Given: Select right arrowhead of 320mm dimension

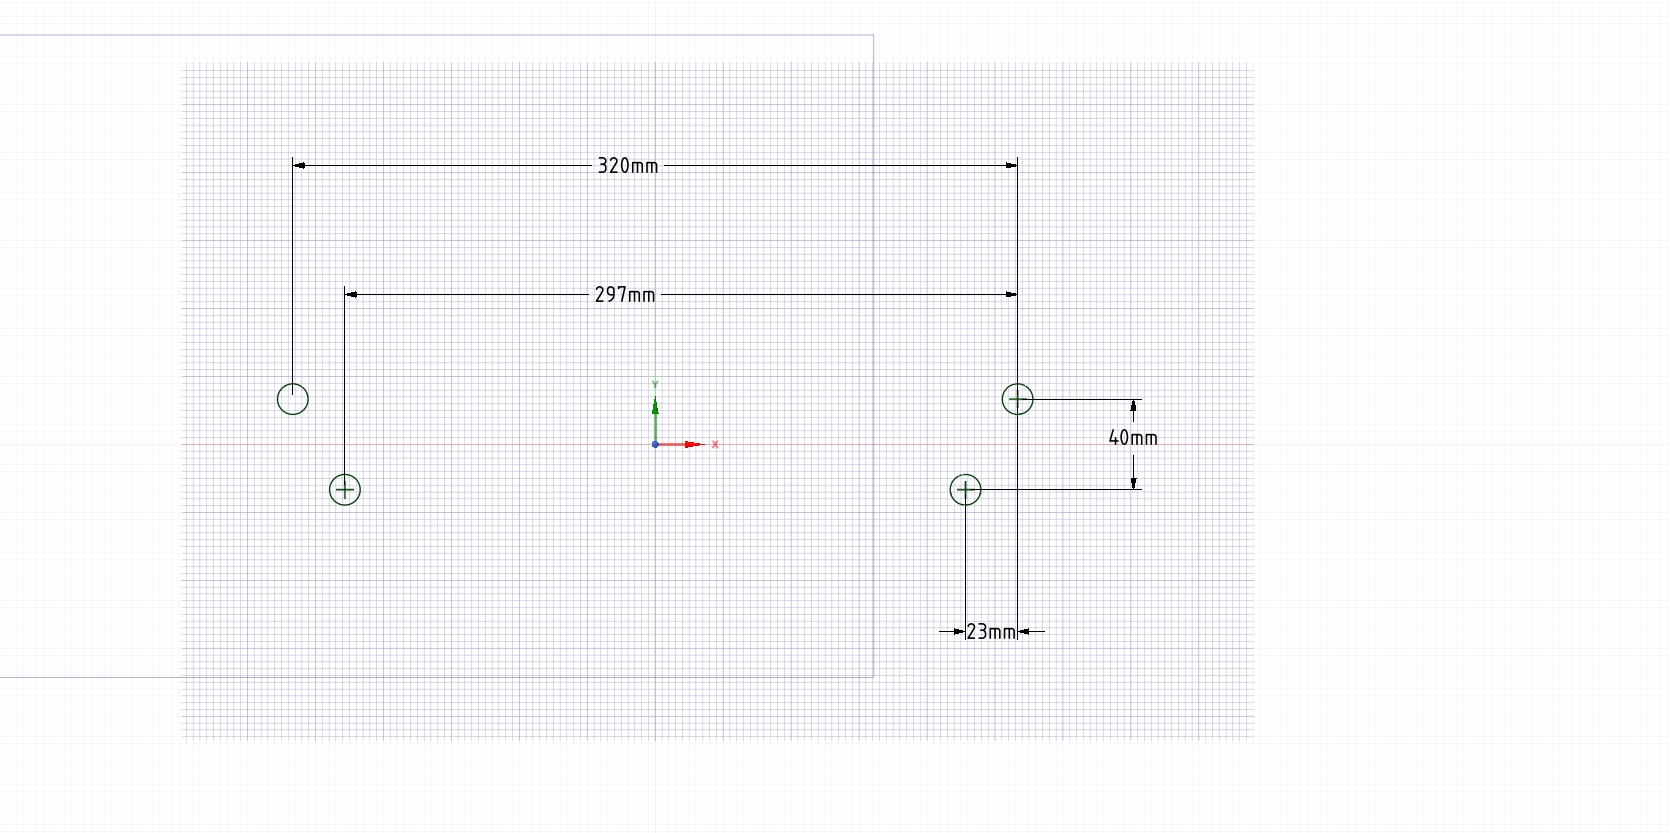Looking at the screenshot, I should (x=1011, y=166).
